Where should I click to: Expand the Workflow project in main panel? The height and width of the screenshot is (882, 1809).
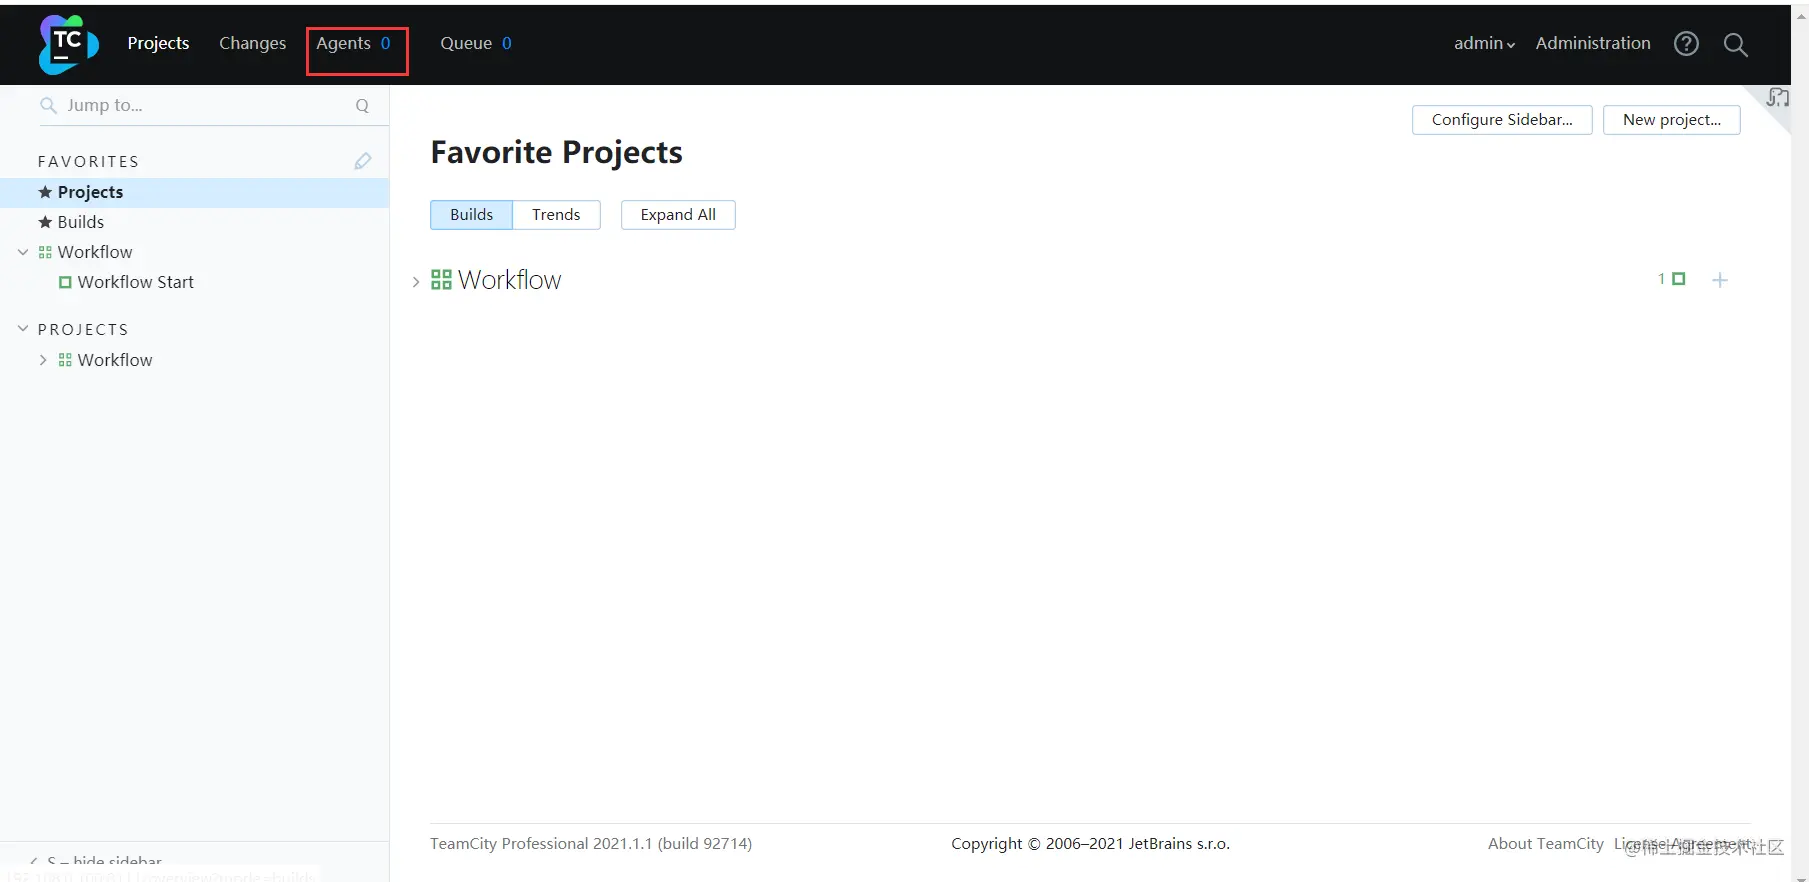point(416,282)
